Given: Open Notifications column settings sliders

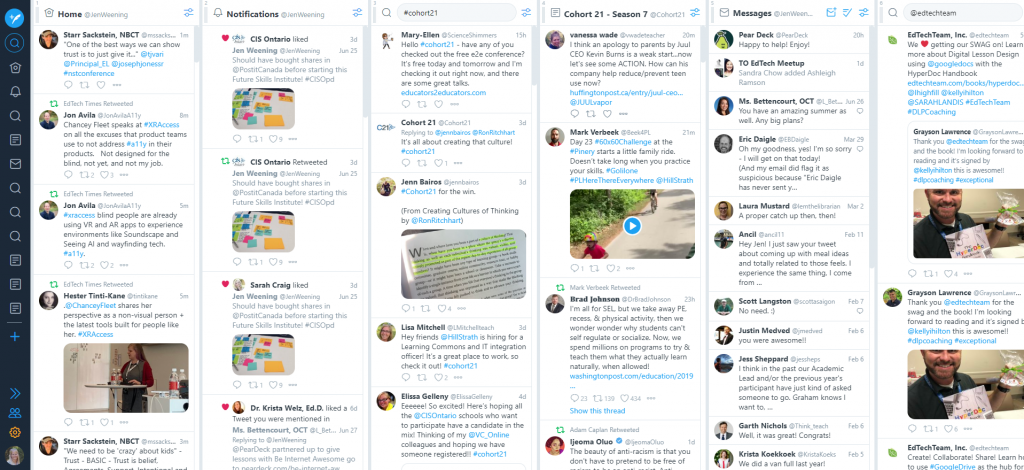Looking at the screenshot, I should point(357,12).
